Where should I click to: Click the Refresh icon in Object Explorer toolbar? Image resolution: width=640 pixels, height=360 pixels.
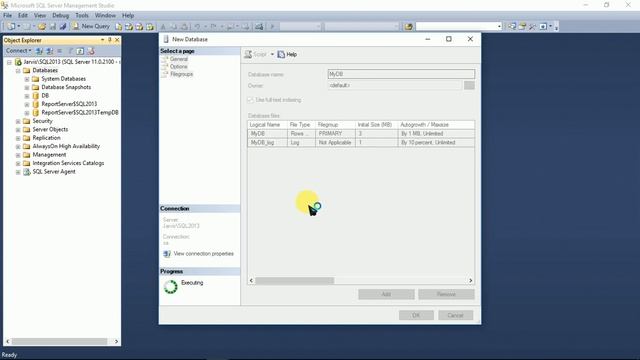[x=80, y=51]
